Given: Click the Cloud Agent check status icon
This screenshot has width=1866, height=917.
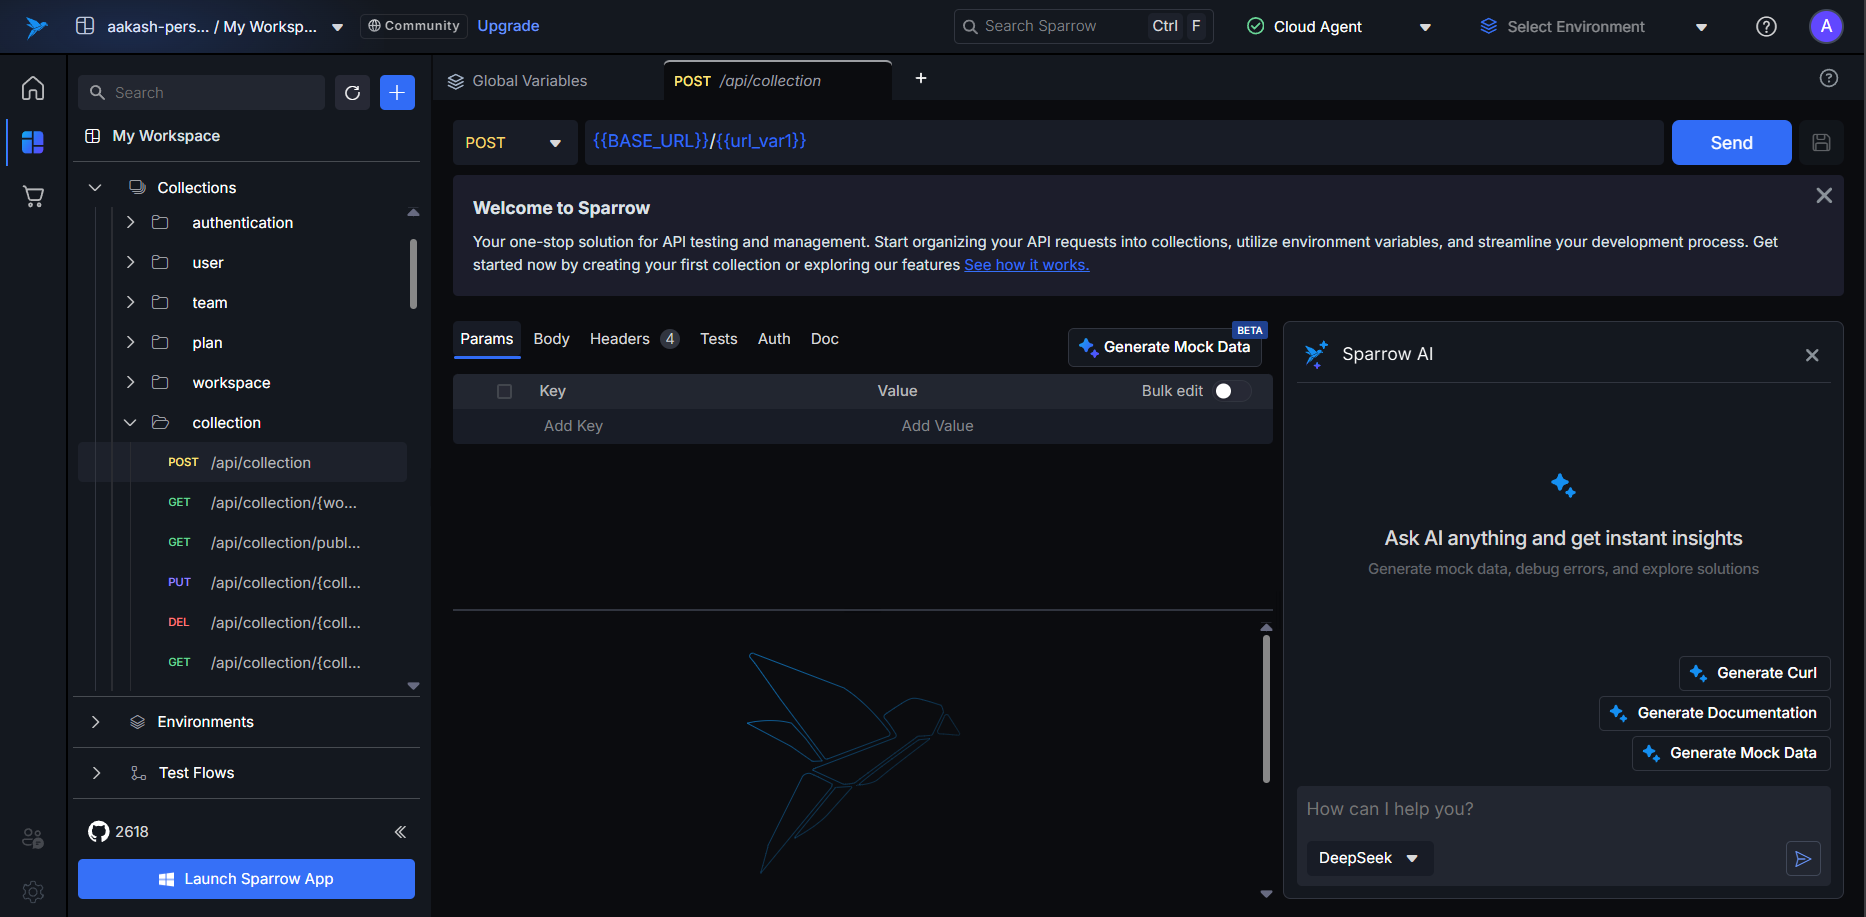Looking at the screenshot, I should 1256,26.
